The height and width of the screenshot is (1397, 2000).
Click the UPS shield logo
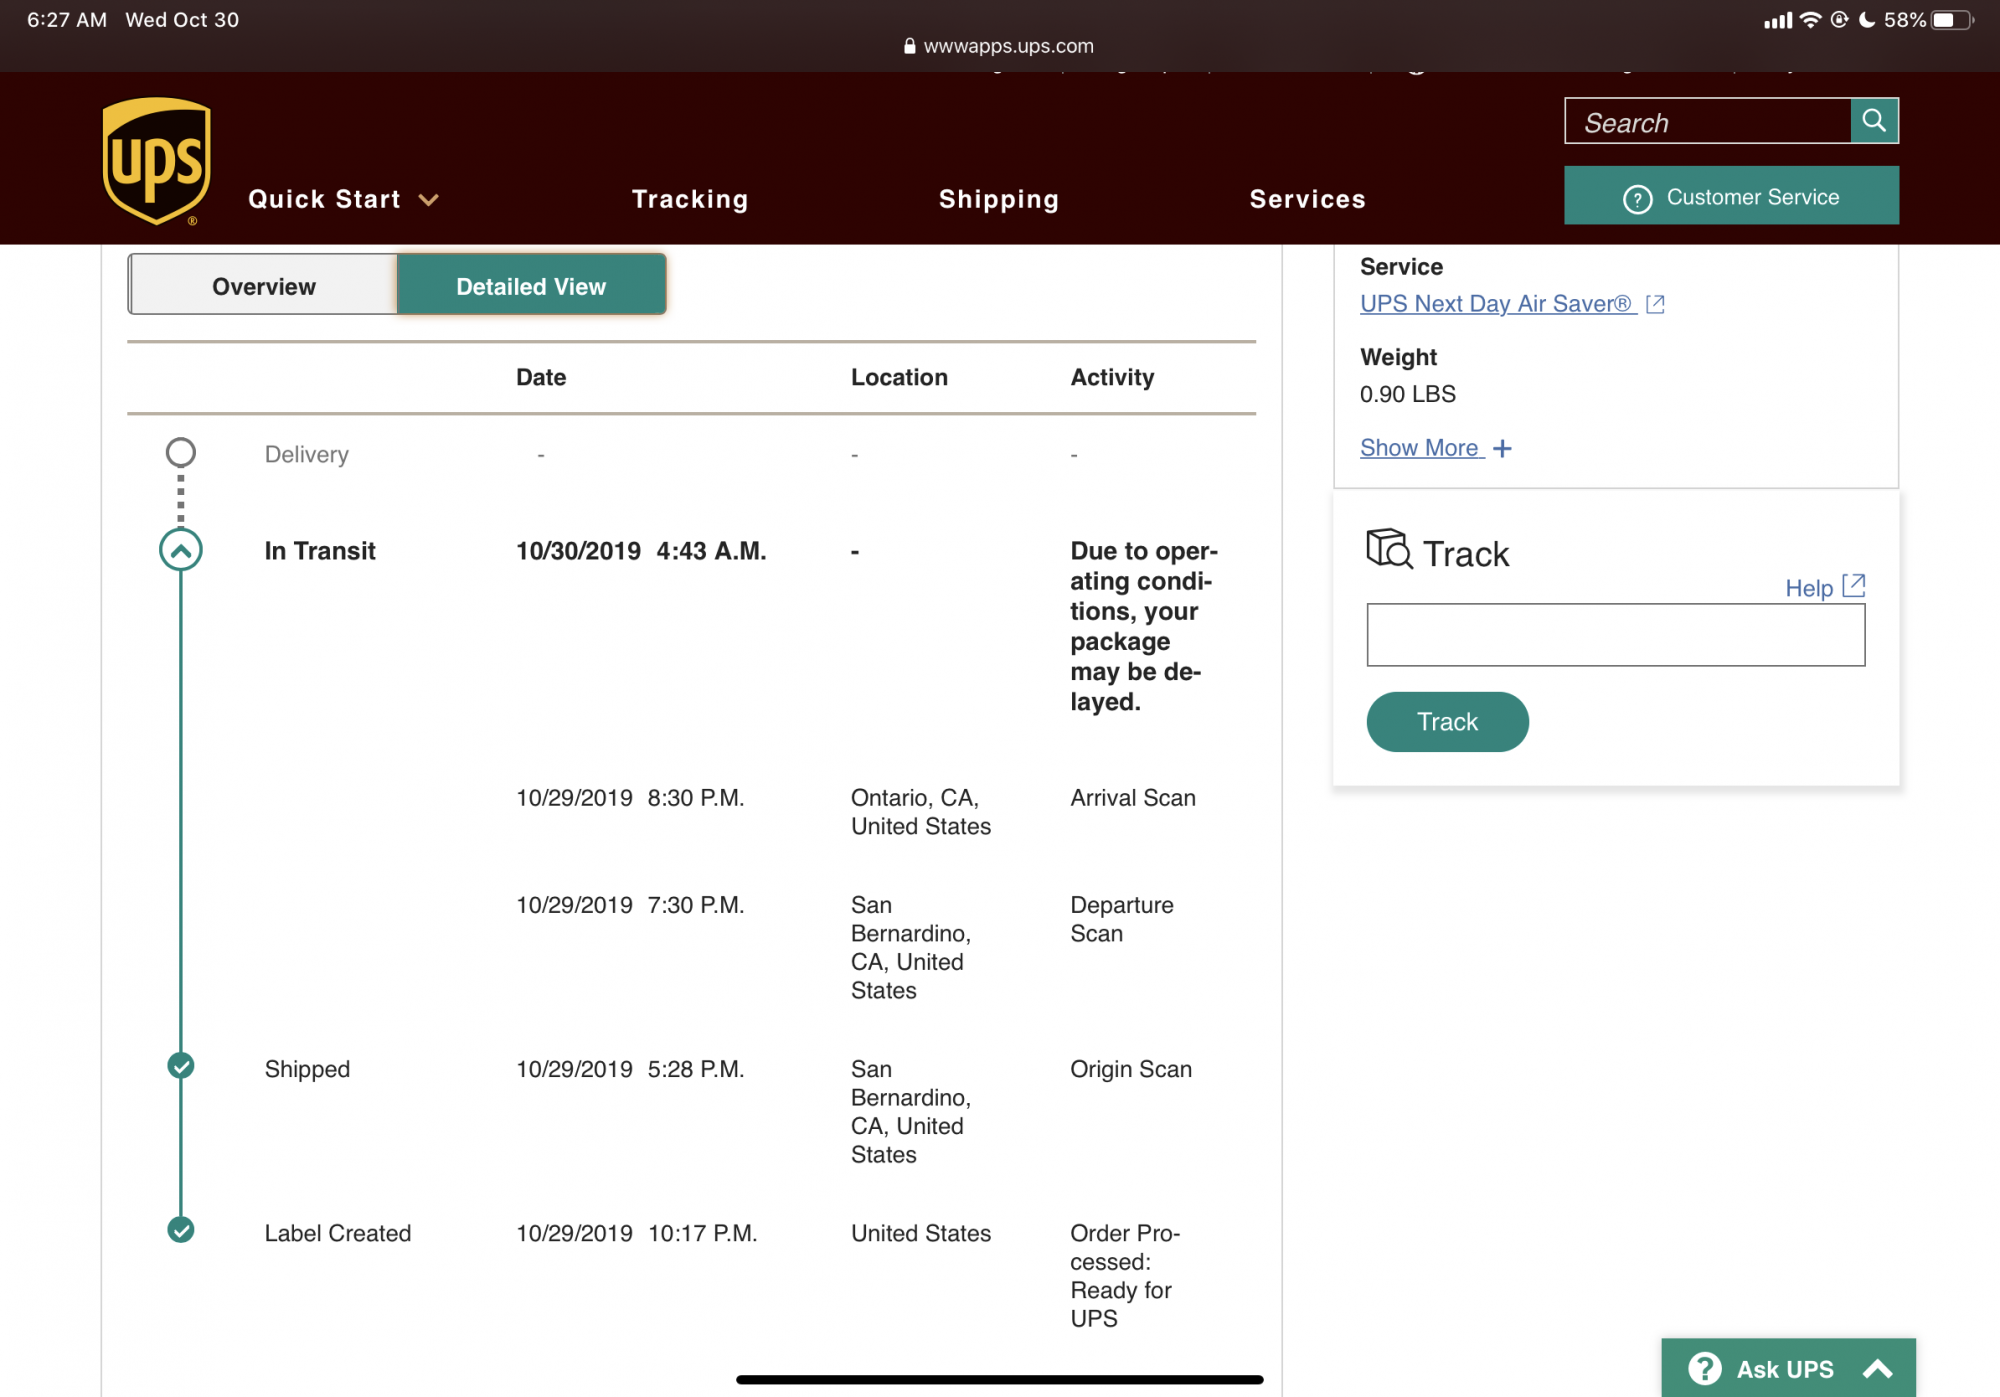157,160
